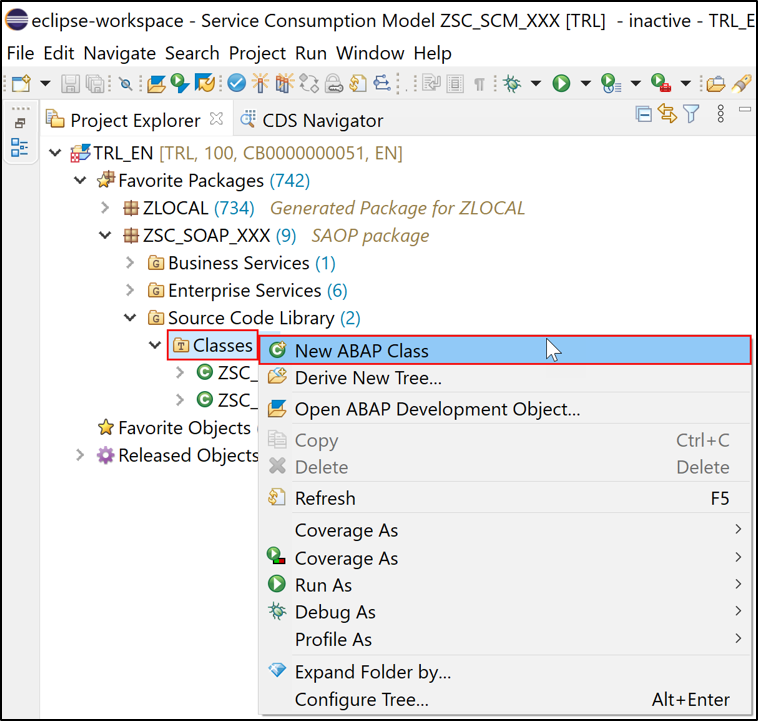This screenshot has height=721, width=758.
Task: Click the Run ABAP Development Object toolbar icon
Action: click(x=179, y=83)
